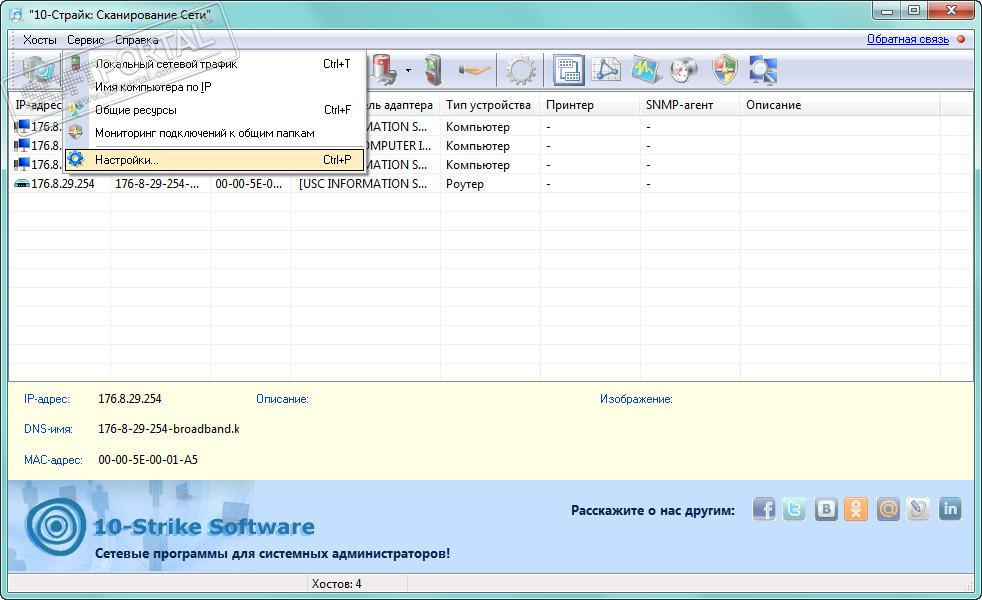Sort by Тип устройства column header
Image resolution: width=982 pixels, height=600 pixels.
pyautogui.click(x=488, y=105)
